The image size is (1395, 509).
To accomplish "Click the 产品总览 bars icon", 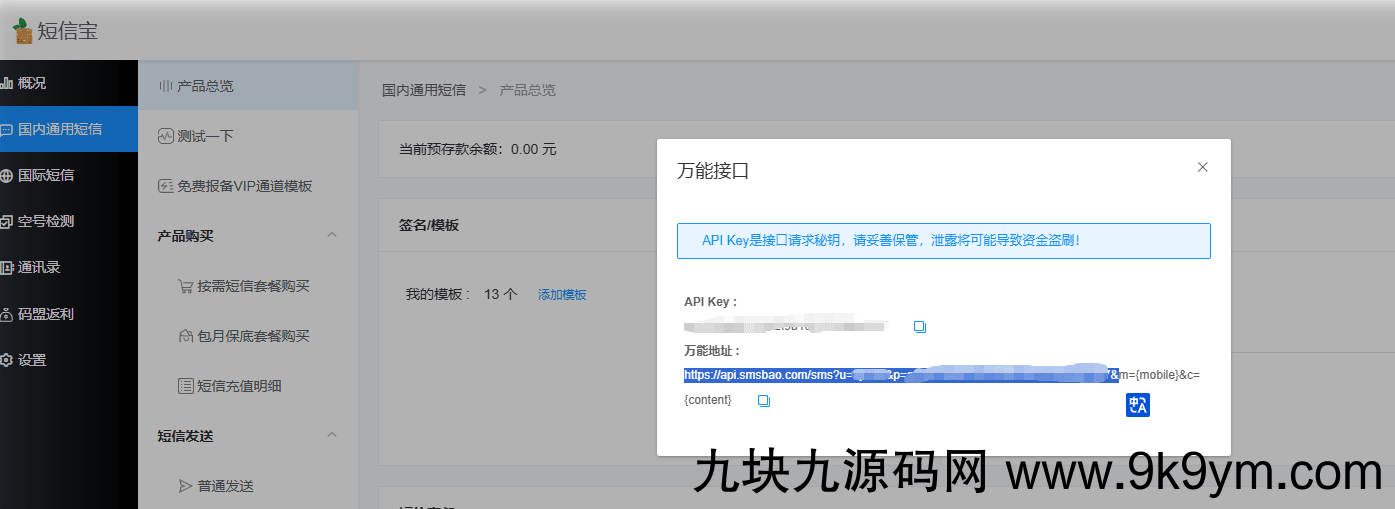I will click(166, 86).
